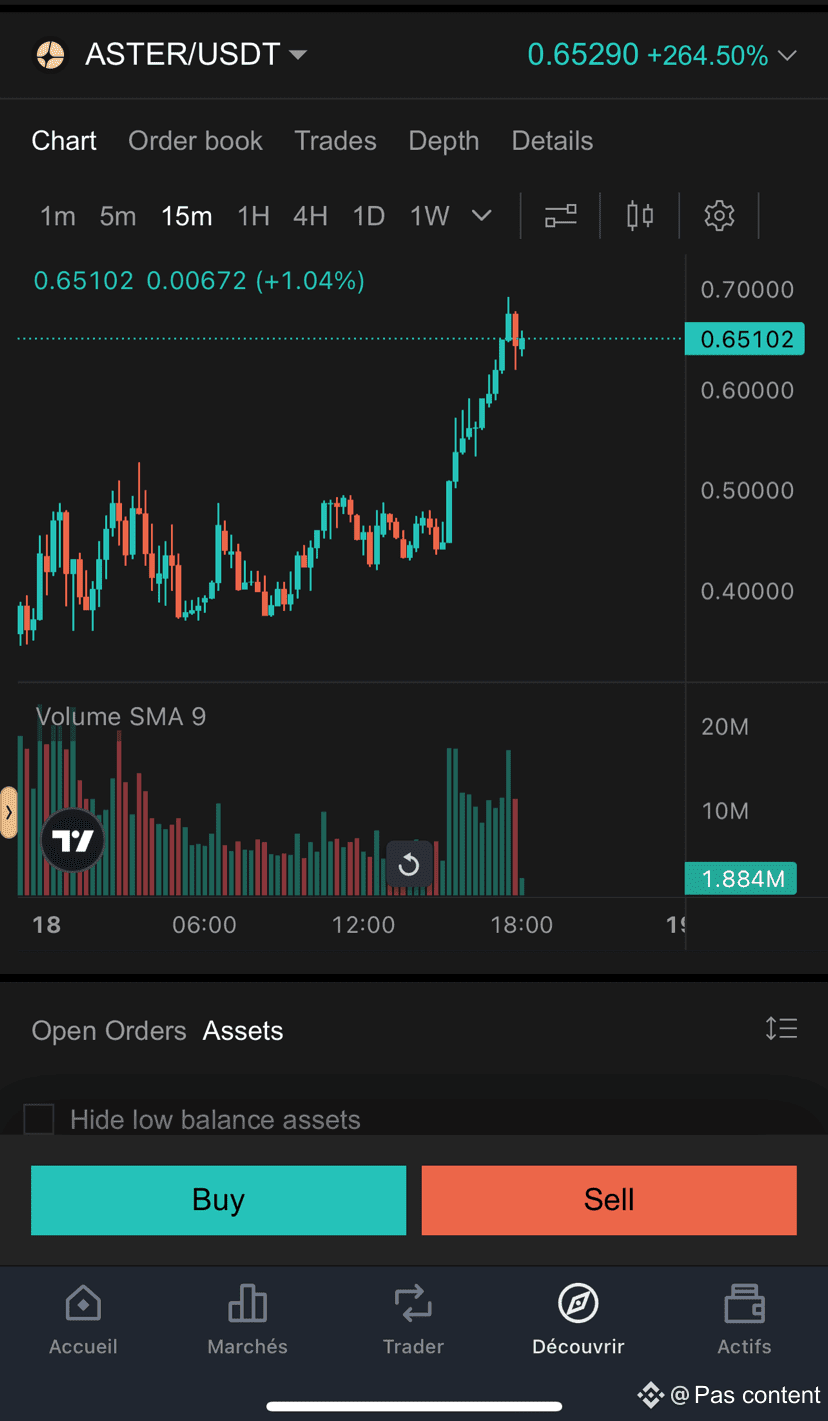This screenshot has height=1421, width=828.
Task: Tap the Buy button
Action: [219, 1200]
